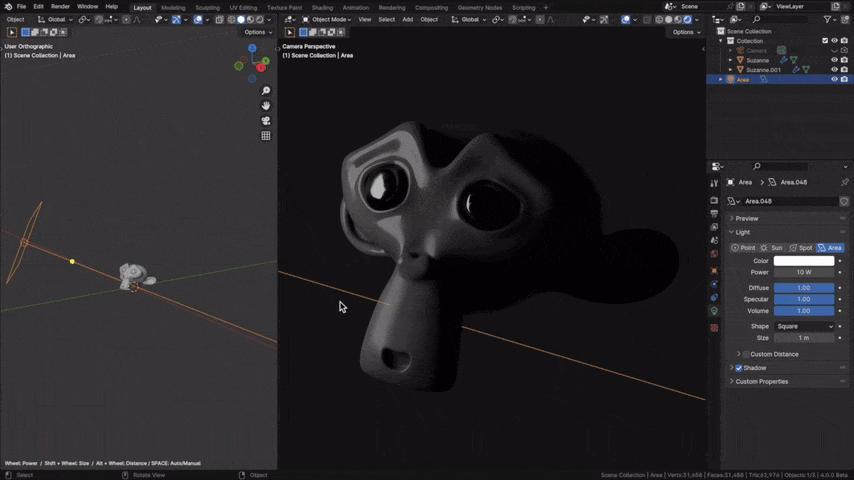854x480 pixels.
Task: Switch to the Modeling workspace tab
Action: tap(173, 8)
